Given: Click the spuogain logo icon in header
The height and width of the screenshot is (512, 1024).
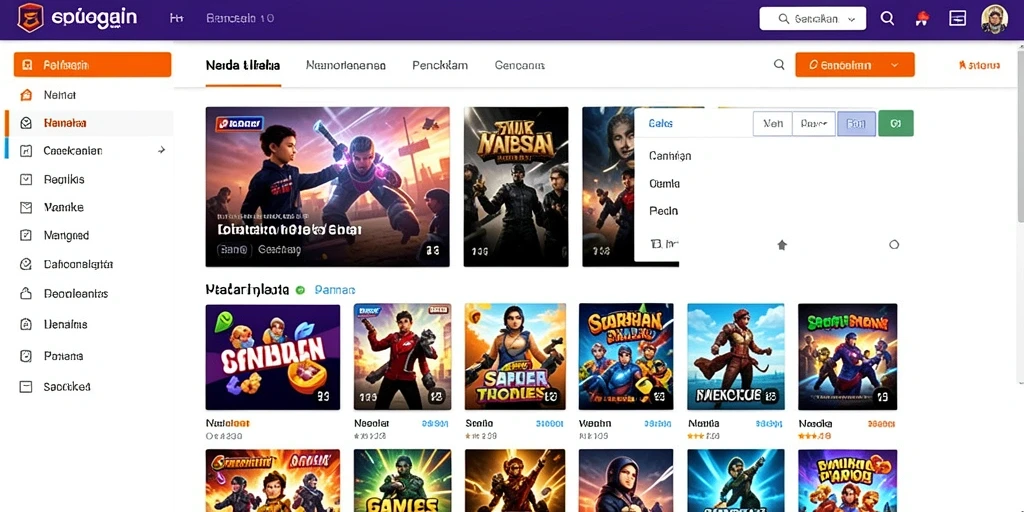Looking at the screenshot, I should (x=30, y=18).
